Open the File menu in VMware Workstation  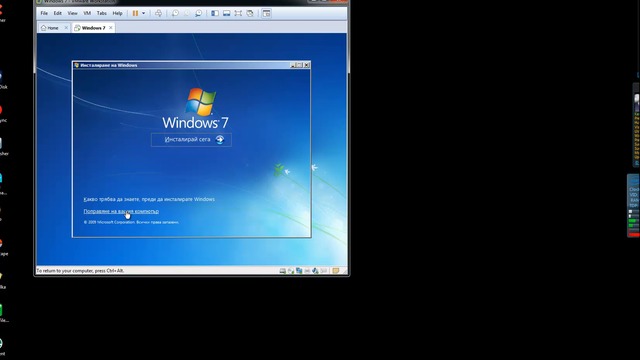(44, 13)
